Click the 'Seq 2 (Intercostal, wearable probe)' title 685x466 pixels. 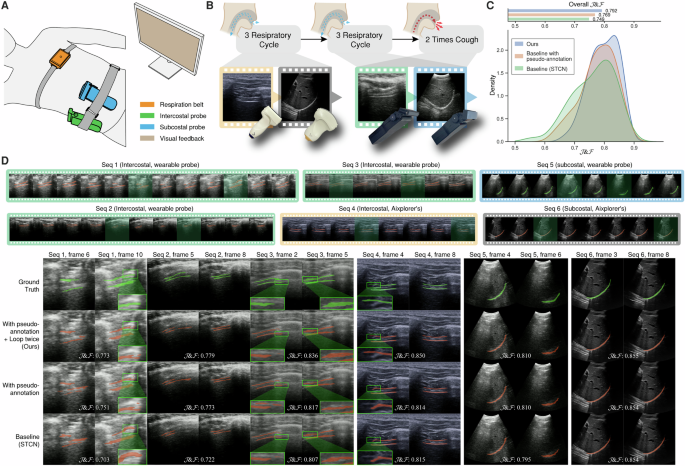click(x=144, y=209)
